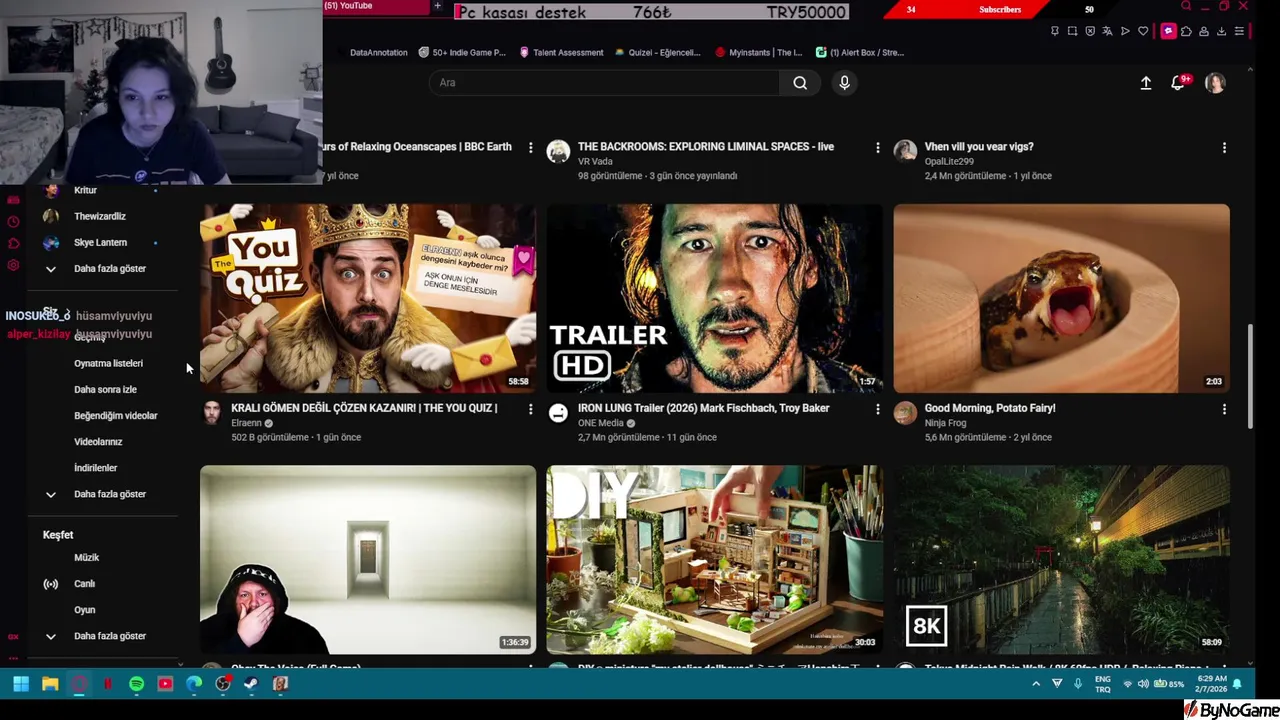Open options for THE BACKROOMS live video
The image size is (1280, 720).
(x=878, y=148)
